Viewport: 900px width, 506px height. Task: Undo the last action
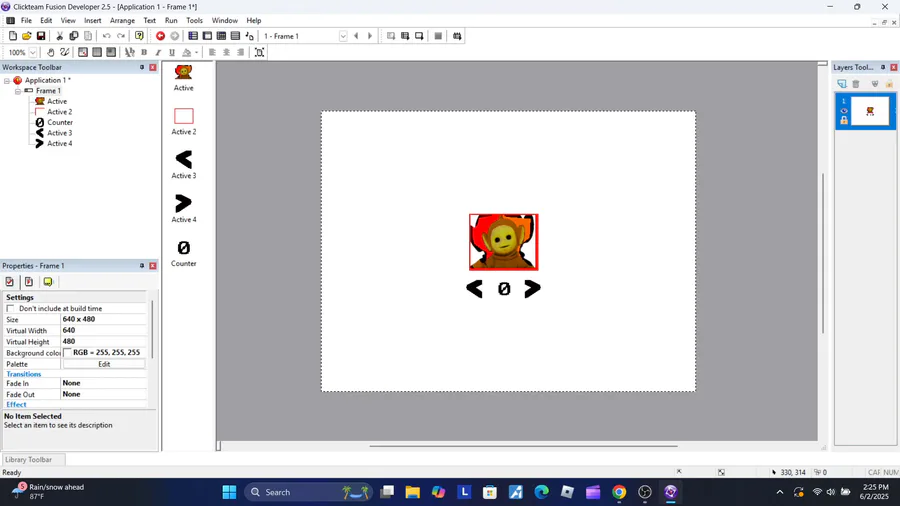106,36
